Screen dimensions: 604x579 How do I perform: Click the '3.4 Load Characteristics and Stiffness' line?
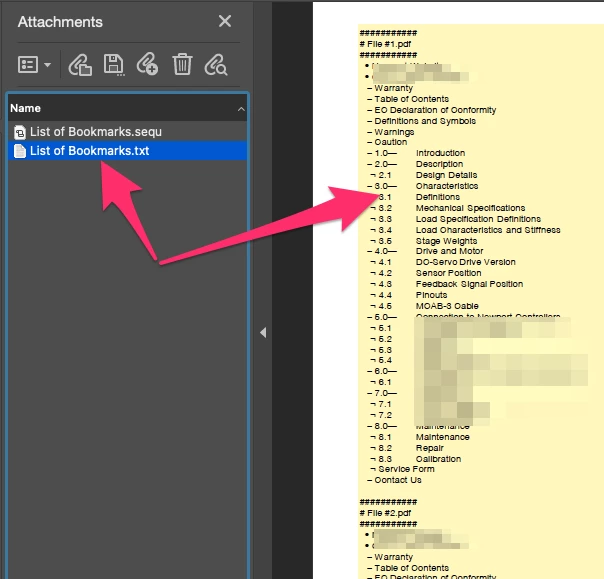465,230
